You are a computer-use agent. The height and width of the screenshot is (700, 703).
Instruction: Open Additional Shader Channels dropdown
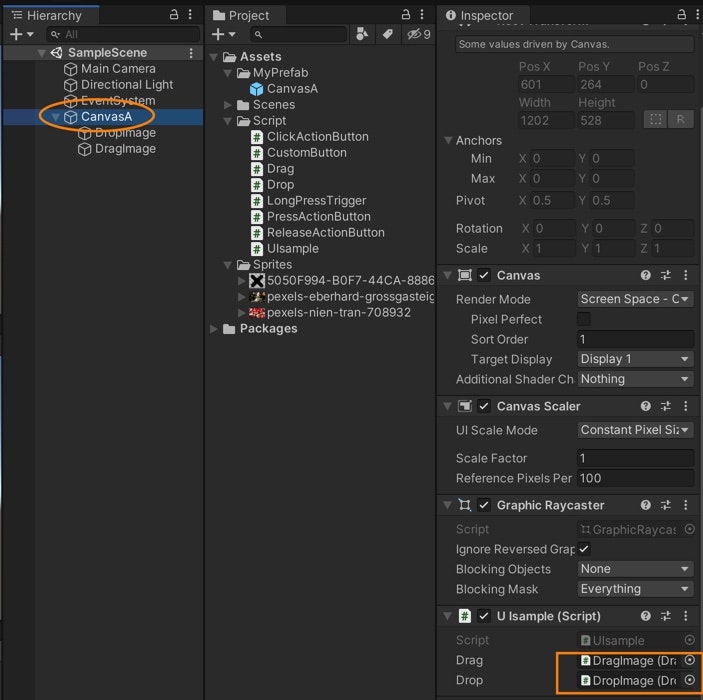[x=635, y=379]
